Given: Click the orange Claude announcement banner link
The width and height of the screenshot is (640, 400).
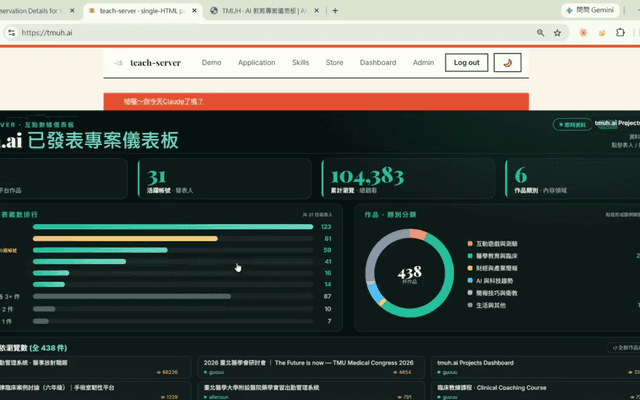Looking at the screenshot, I should [163, 101].
